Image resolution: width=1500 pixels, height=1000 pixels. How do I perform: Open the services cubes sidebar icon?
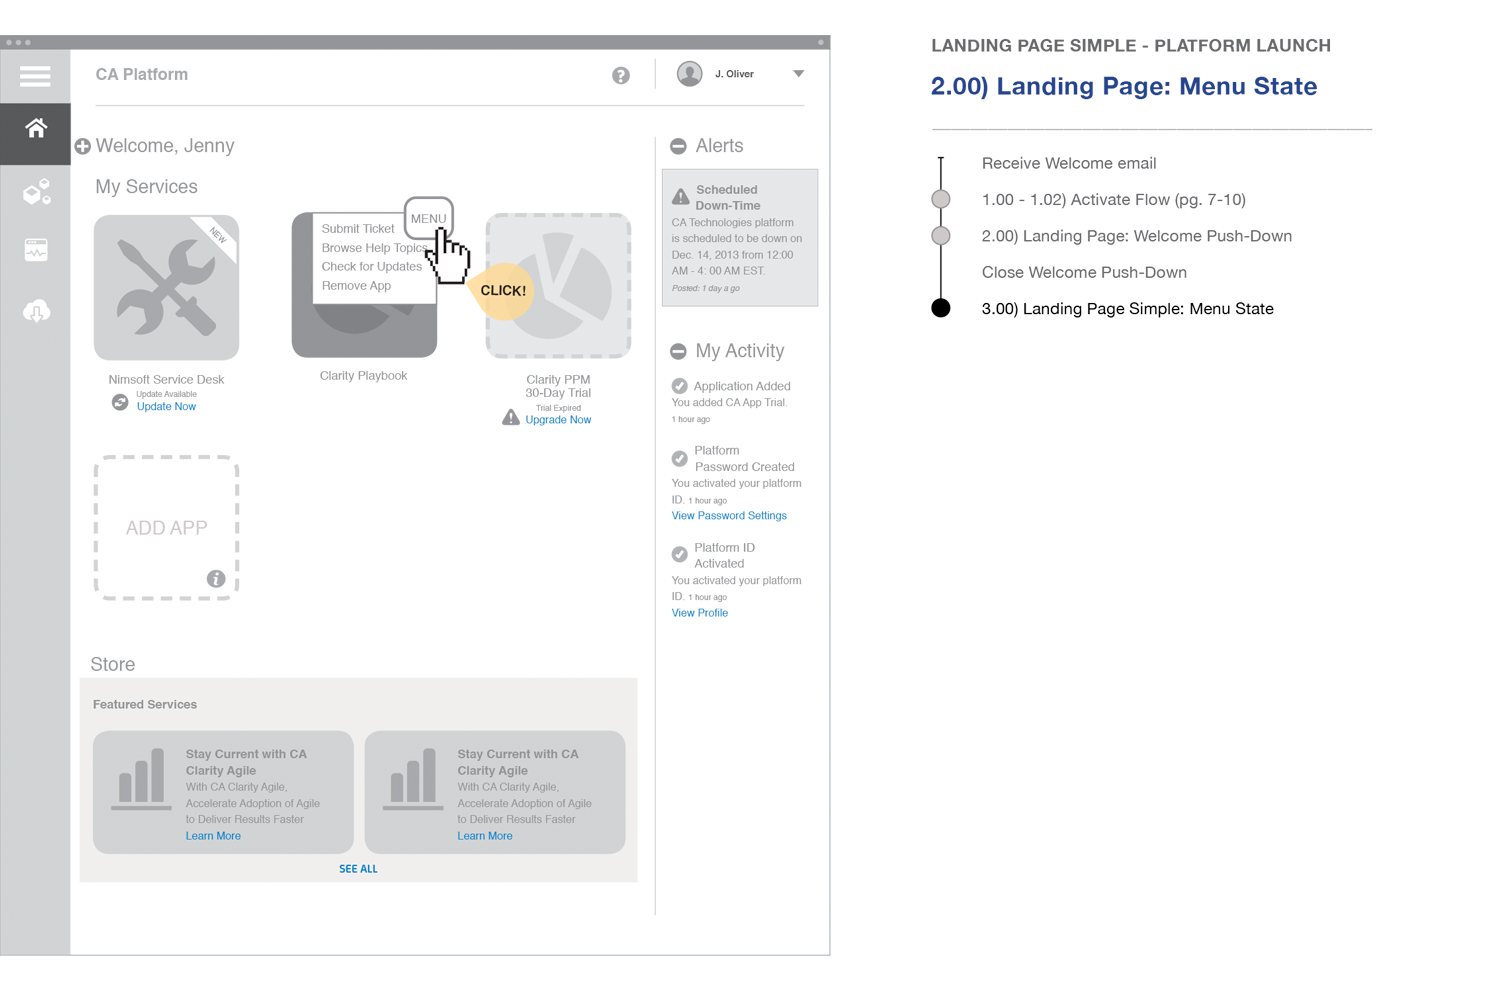(x=37, y=192)
